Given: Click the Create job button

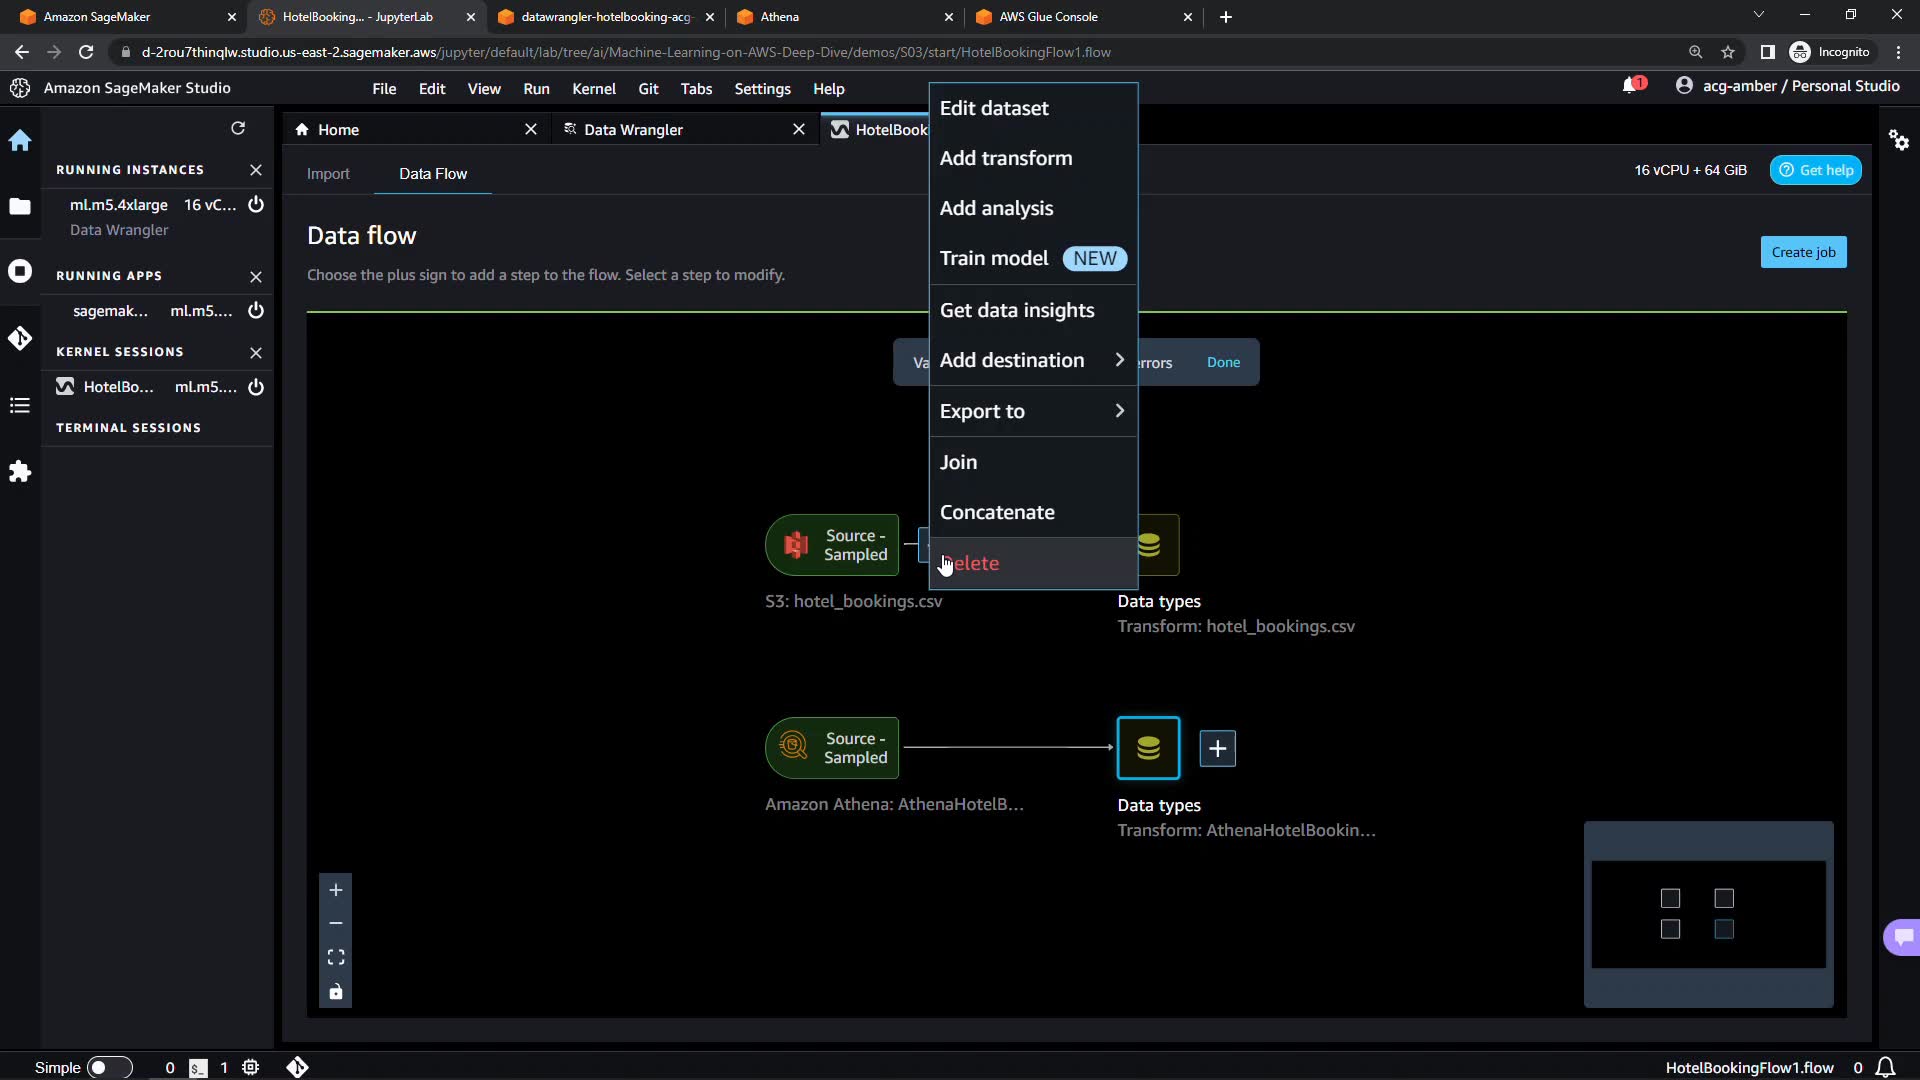Looking at the screenshot, I should [1803, 252].
